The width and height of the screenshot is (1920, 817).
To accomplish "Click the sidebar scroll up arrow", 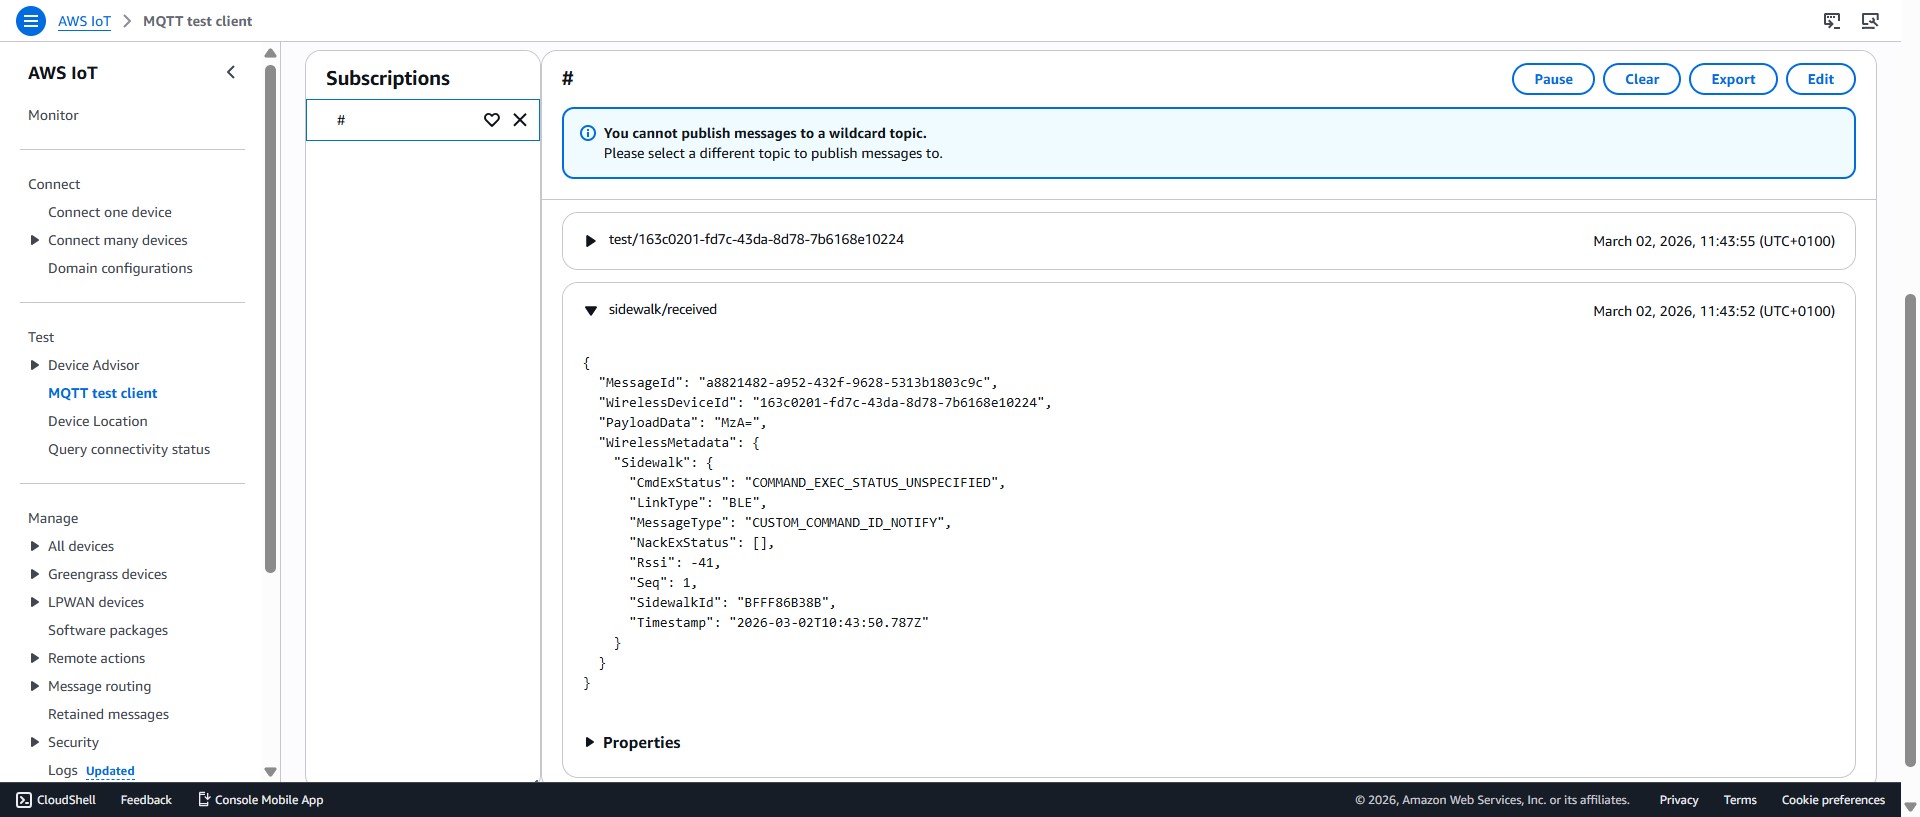I will click(x=270, y=53).
